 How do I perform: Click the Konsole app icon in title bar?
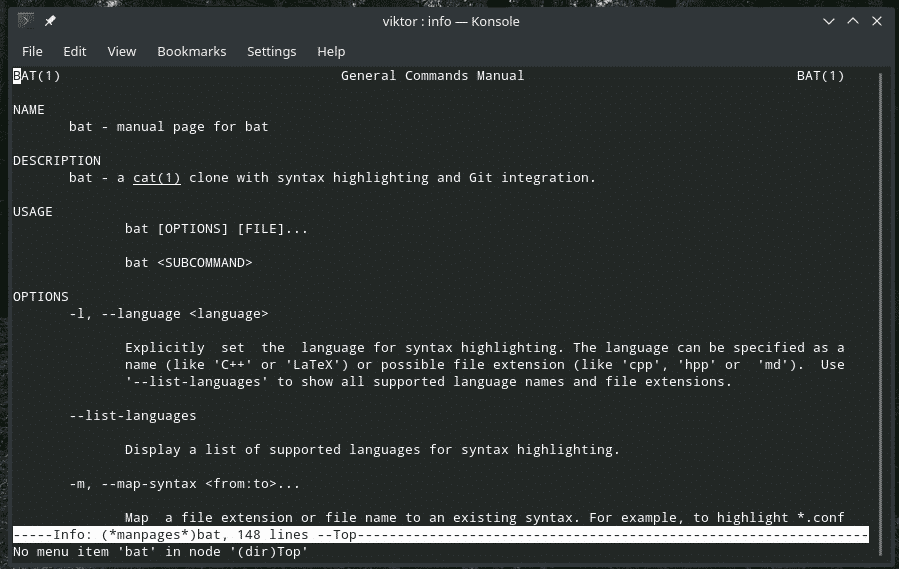tap(26, 21)
